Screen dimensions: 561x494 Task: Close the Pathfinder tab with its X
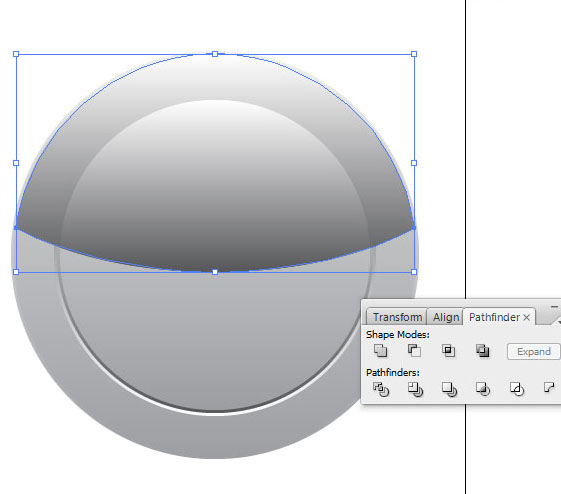(526, 317)
